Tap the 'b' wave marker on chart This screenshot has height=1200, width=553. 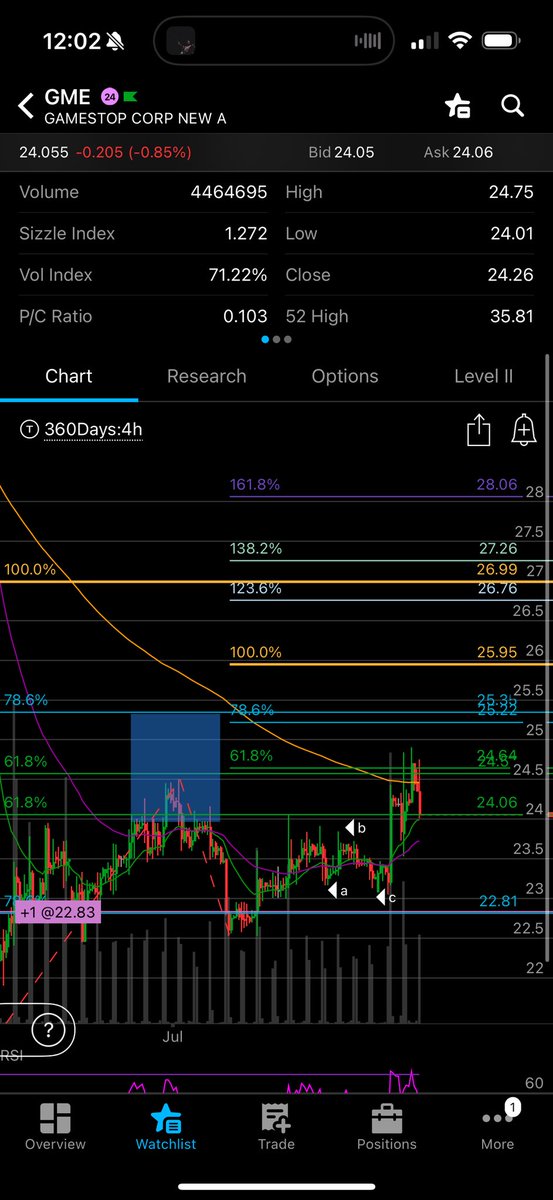[355, 828]
